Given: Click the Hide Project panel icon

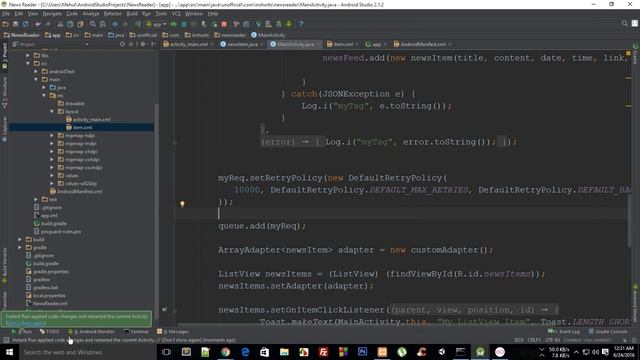Looking at the screenshot, I should pyautogui.click(x=153, y=44).
